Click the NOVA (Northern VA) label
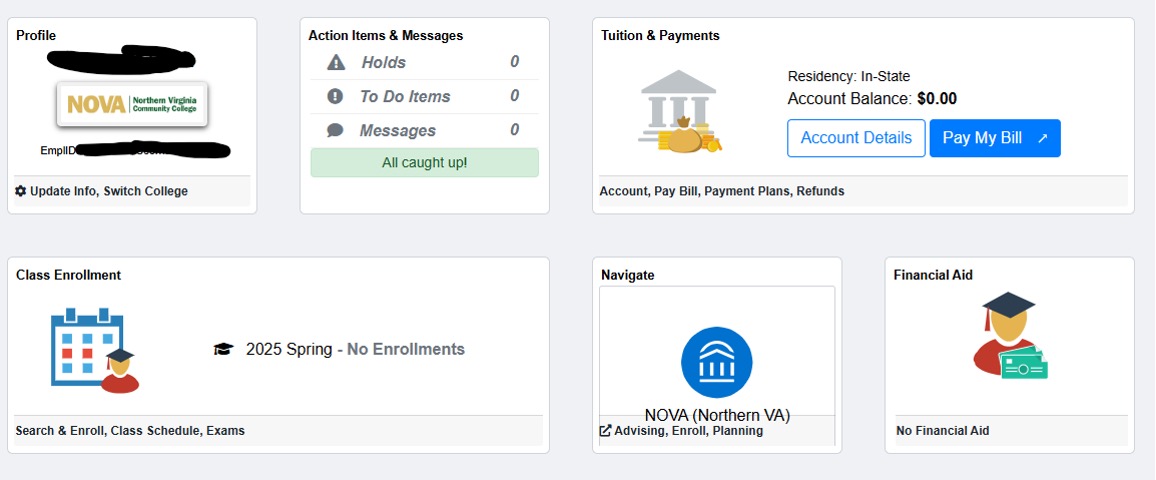This screenshot has height=480, width=1156. (717, 415)
